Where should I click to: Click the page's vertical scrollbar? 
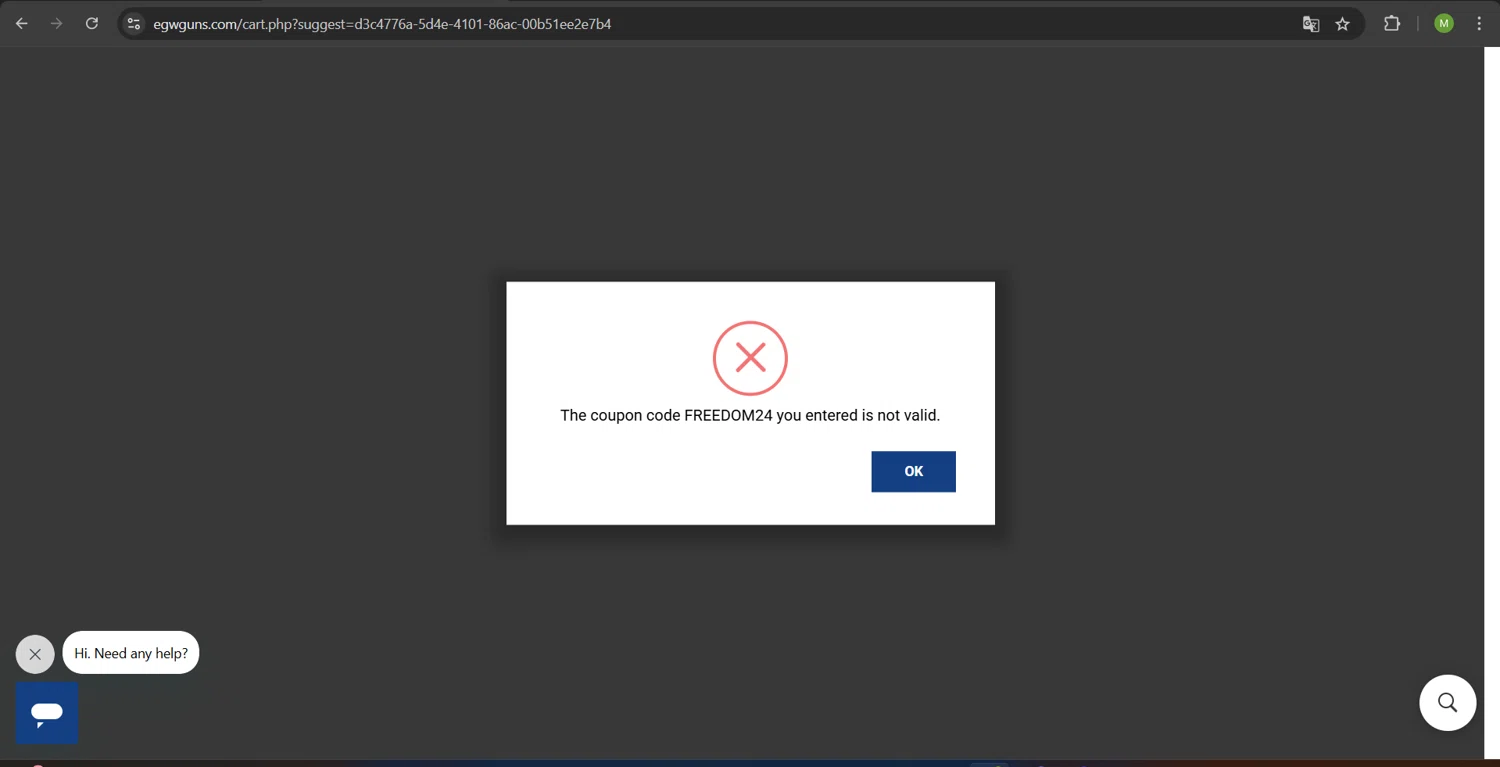1492,403
